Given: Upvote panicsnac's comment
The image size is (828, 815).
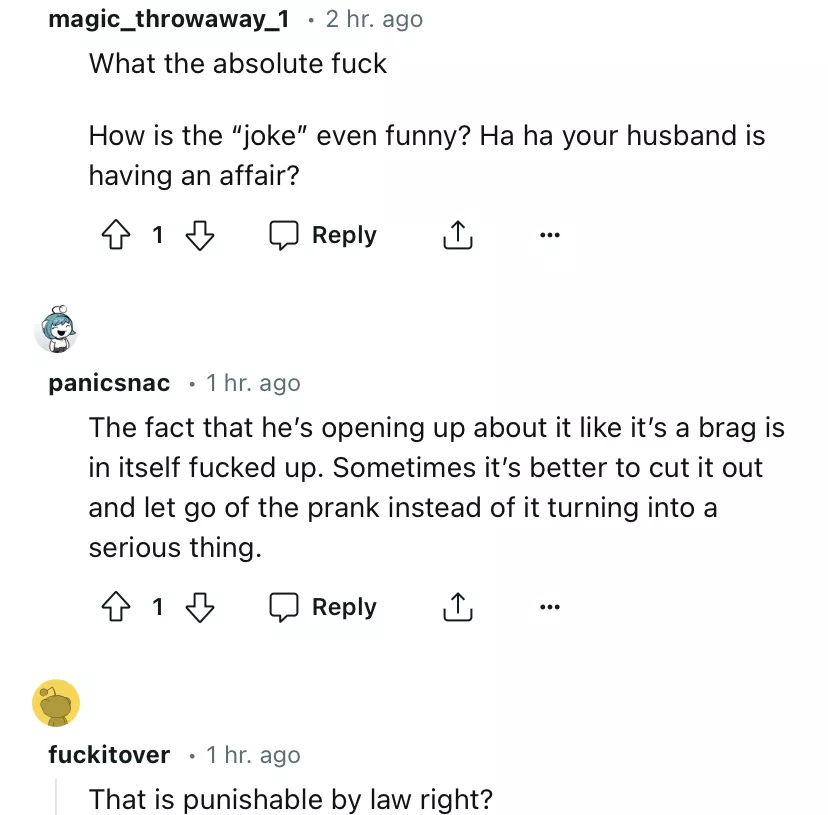Looking at the screenshot, I should (115, 607).
